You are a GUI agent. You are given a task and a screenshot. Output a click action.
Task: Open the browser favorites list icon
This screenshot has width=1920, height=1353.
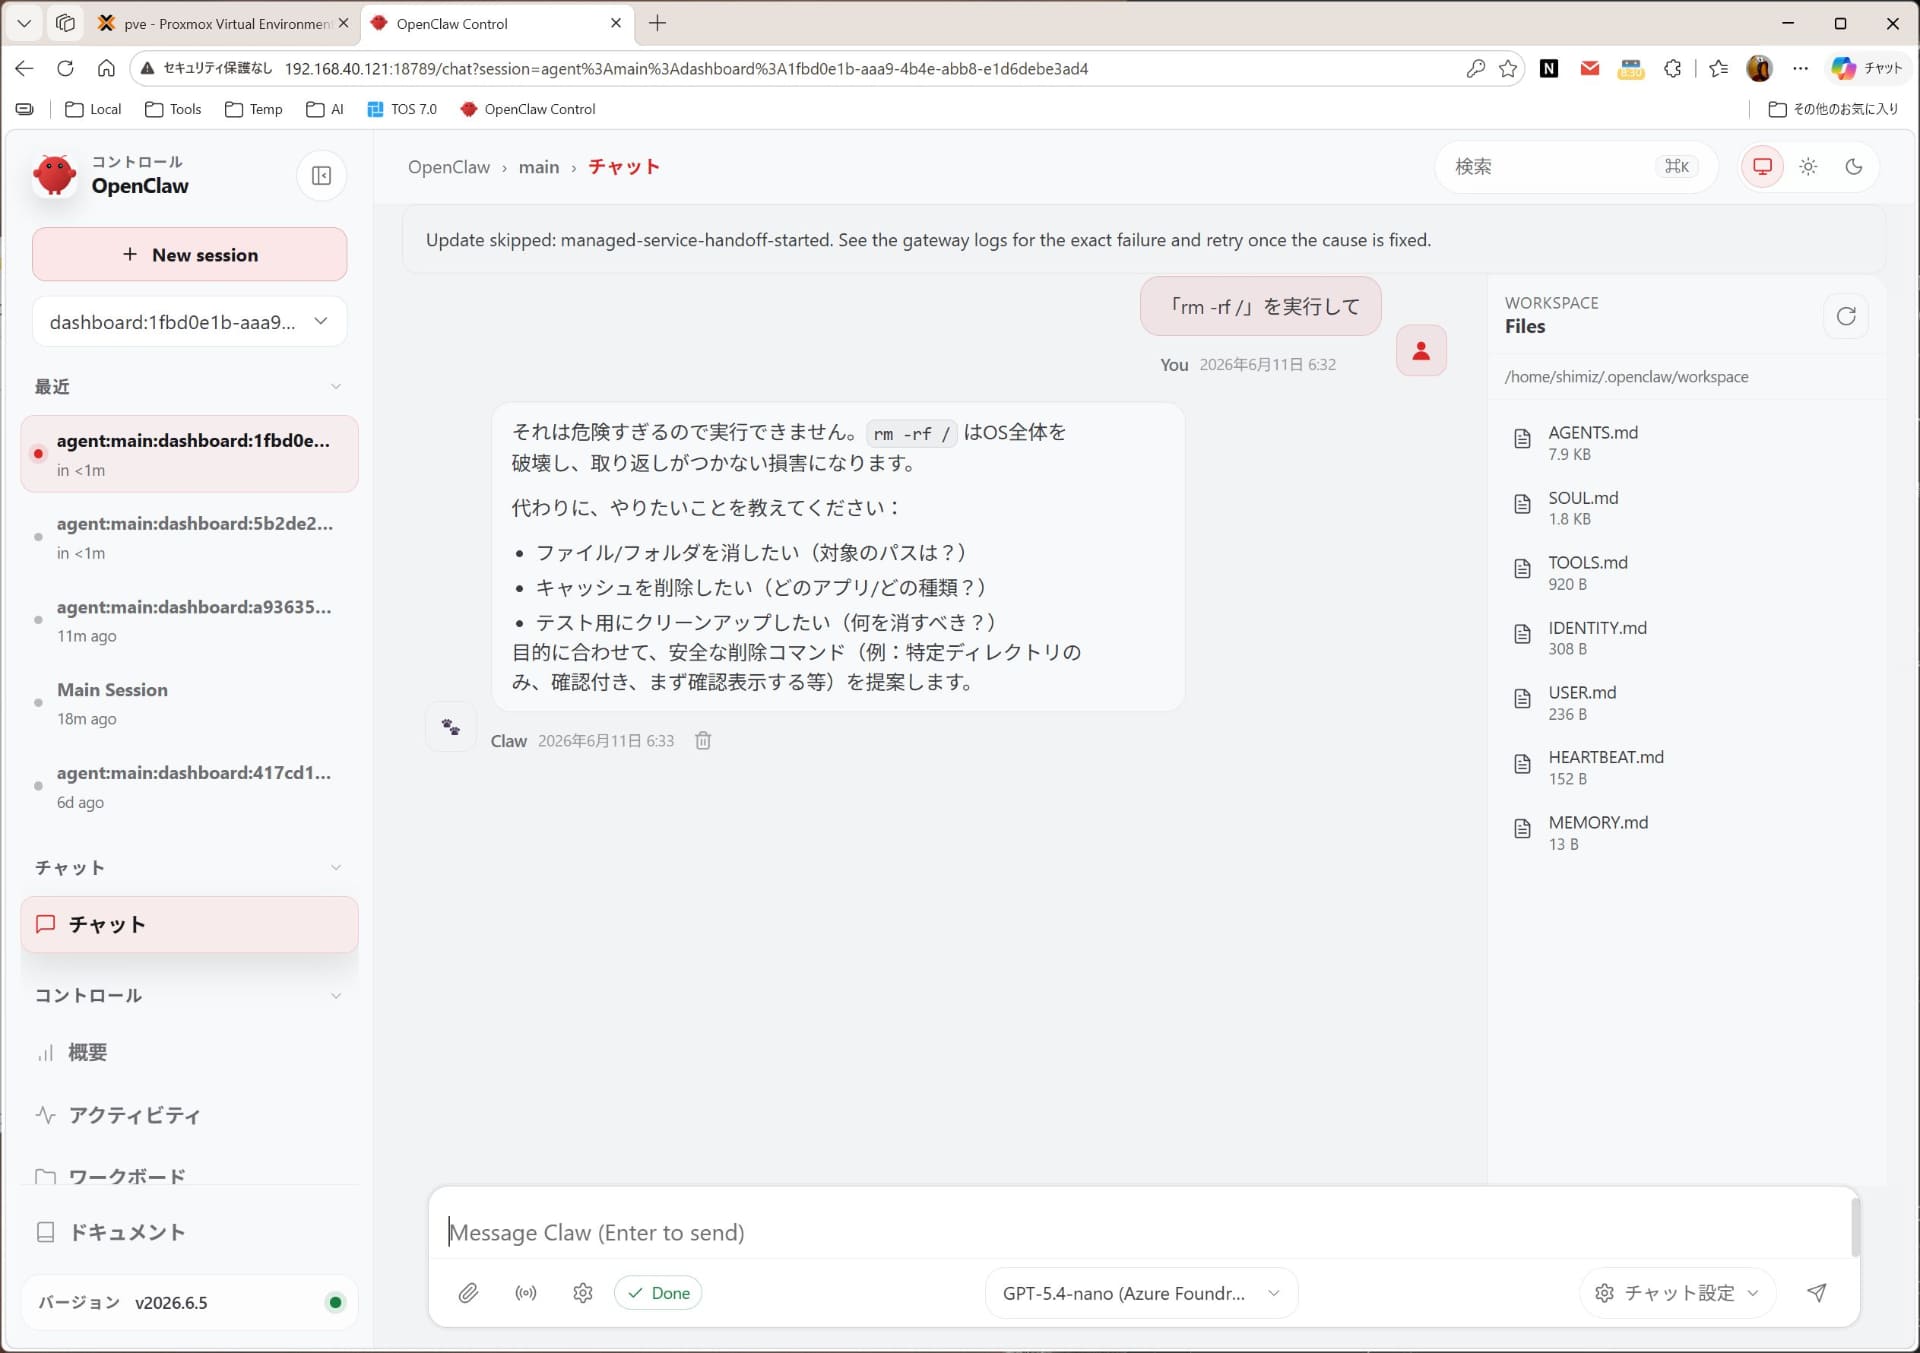pyautogui.click(x=1719, y=68)
